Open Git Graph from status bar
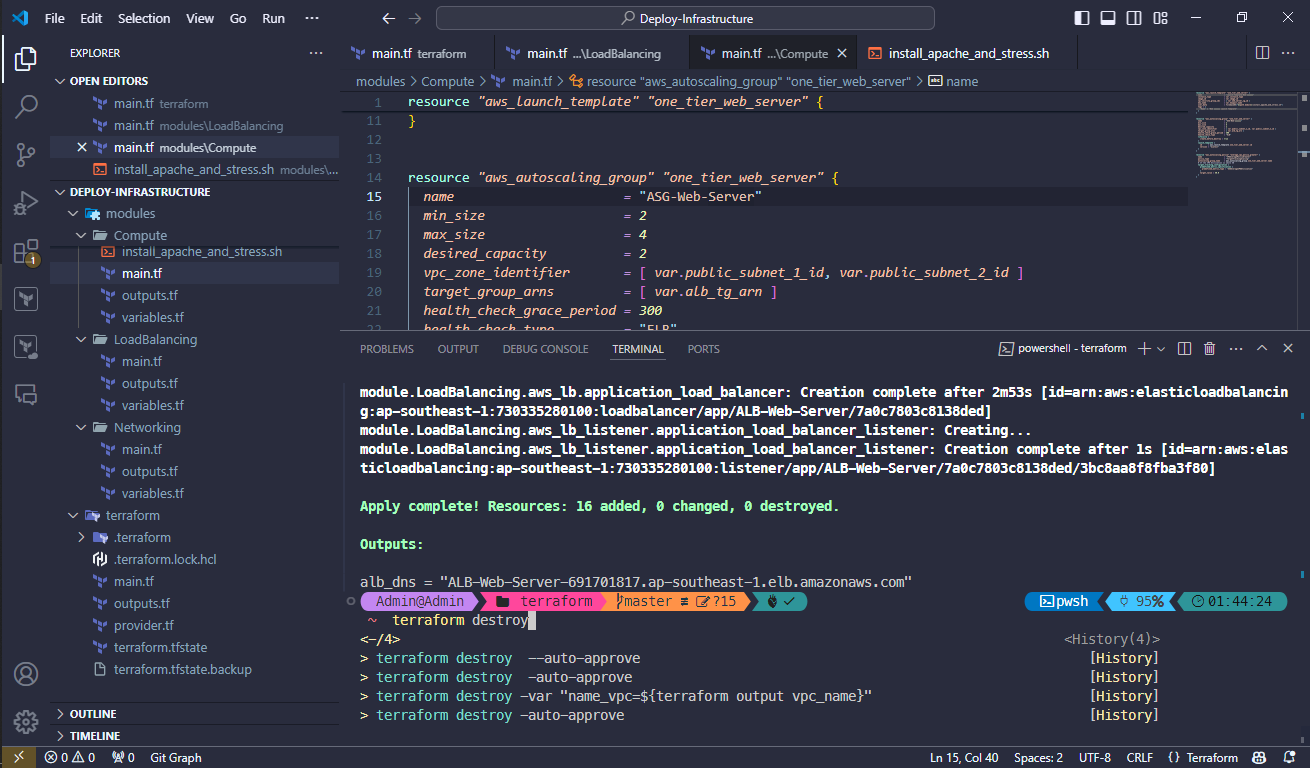1310x768 pixels. 175,758
